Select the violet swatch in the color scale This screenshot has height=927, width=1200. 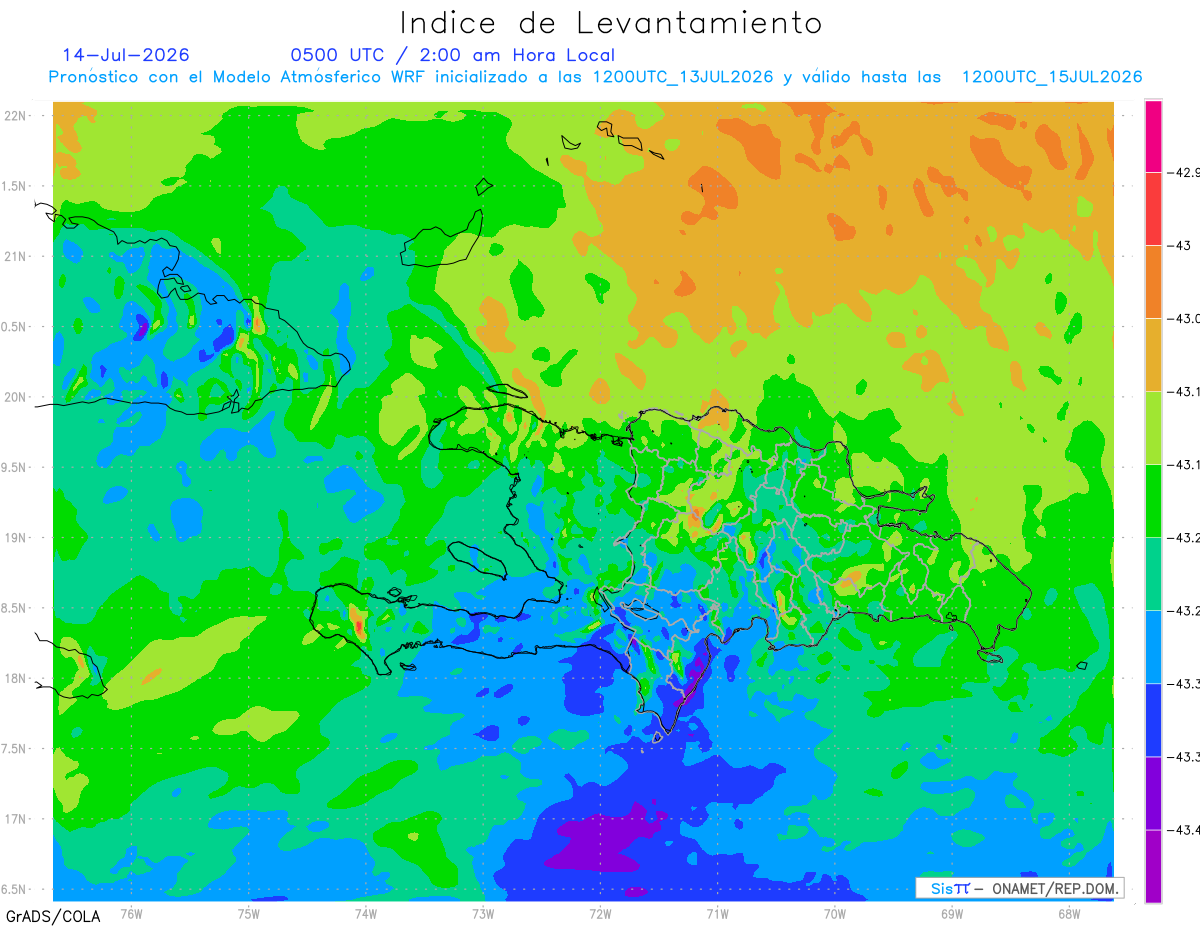[1153, 793]
